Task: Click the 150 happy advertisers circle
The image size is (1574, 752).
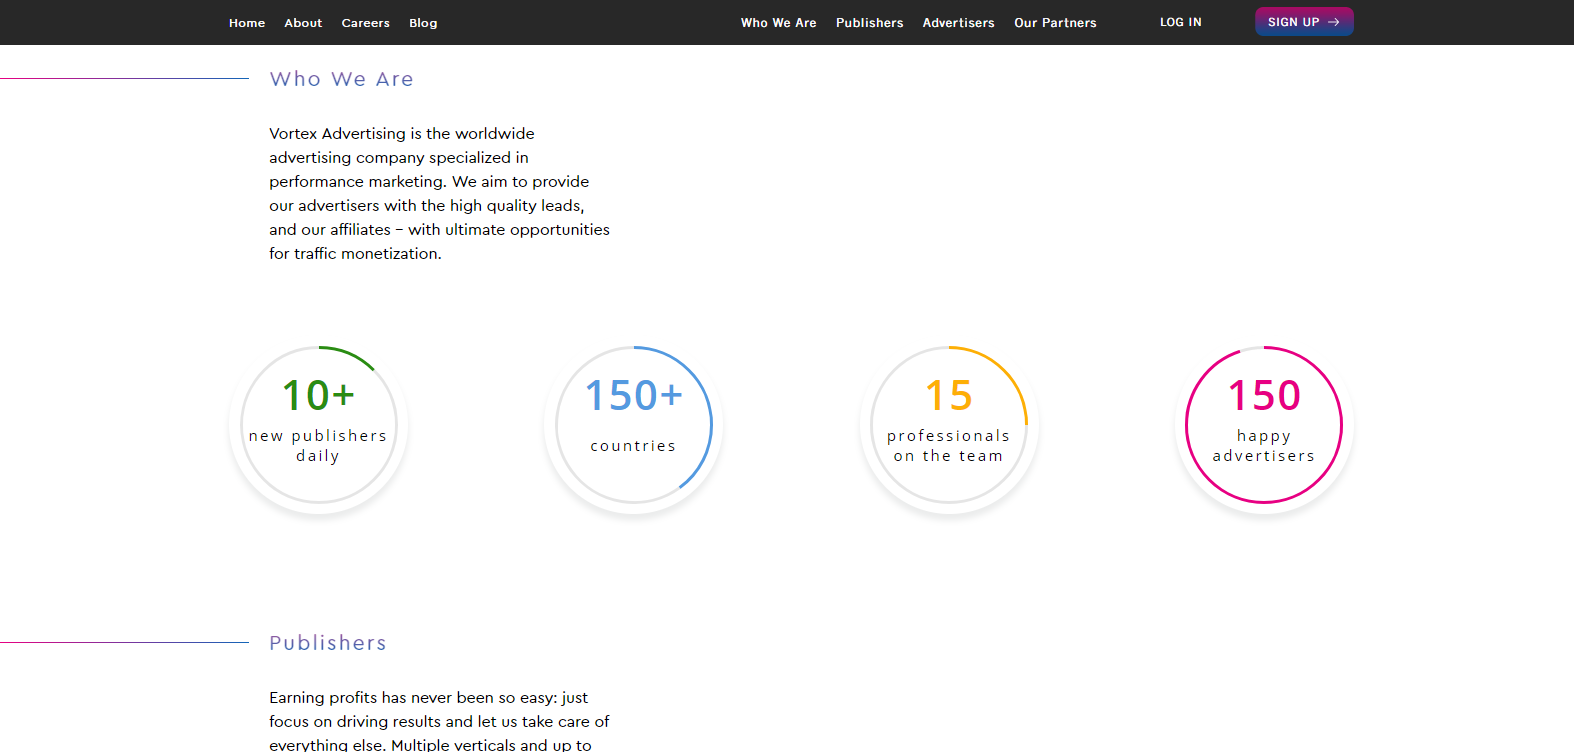Action: (1264, 425)
